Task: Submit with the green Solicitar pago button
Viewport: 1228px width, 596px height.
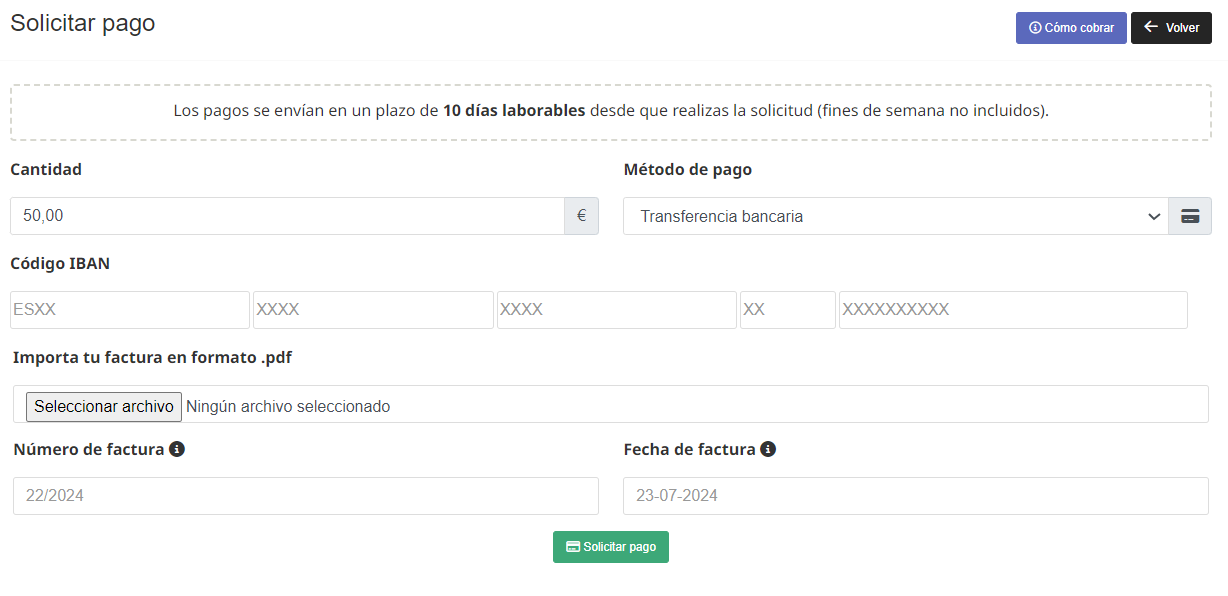Action: 611,547
